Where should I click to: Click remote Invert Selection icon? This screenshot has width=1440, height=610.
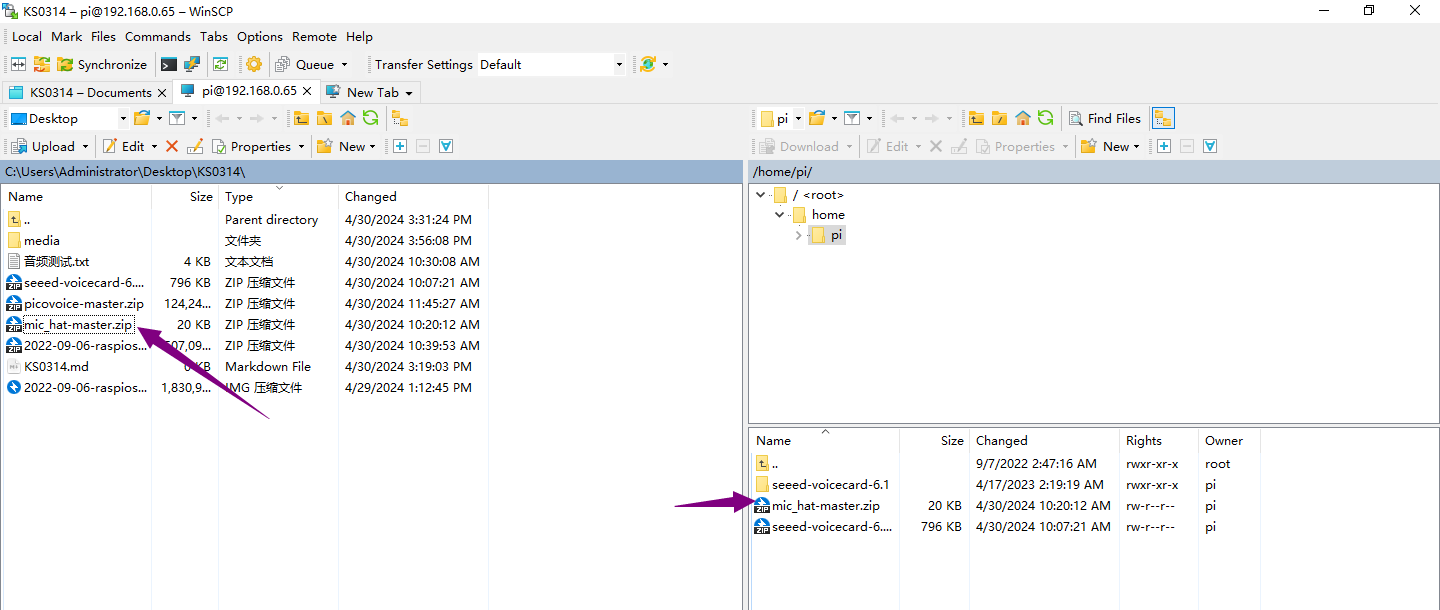1210,146
